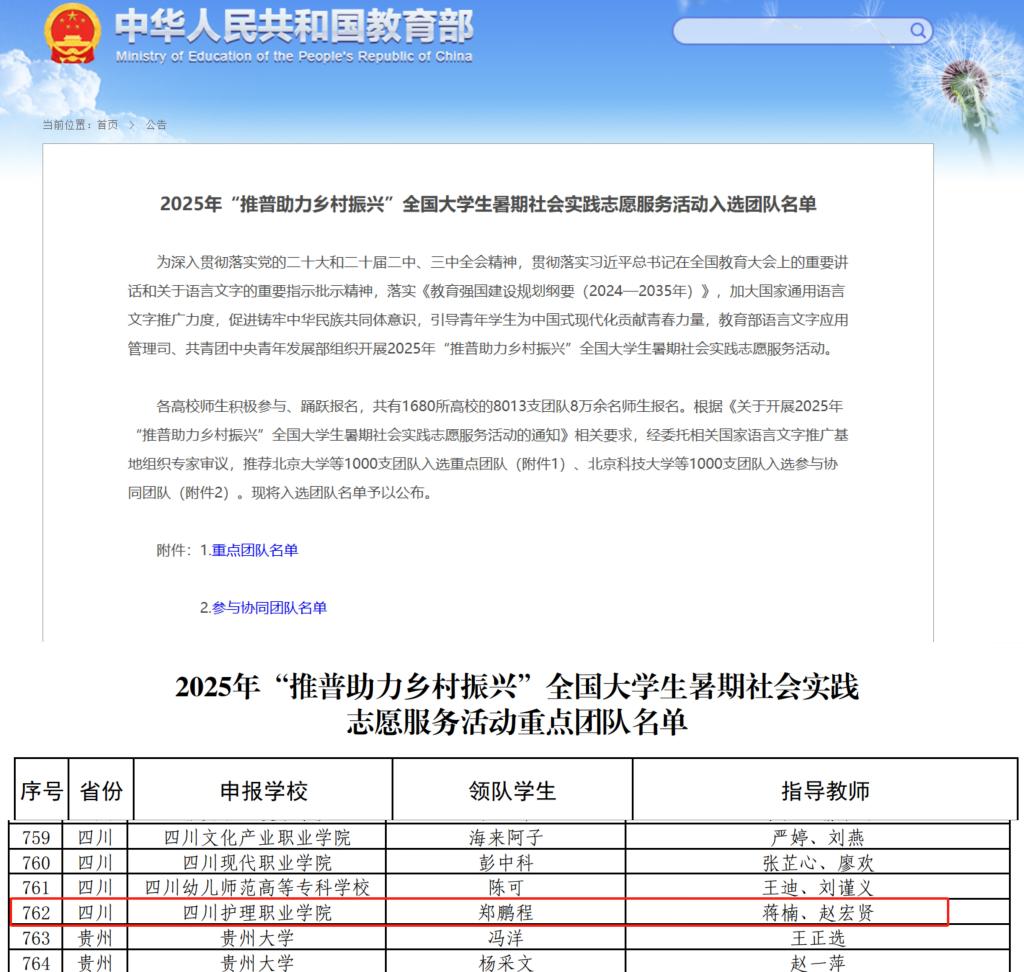This screenshot has width=1024, height=972.
Task: Click the national emblem logo
Action: [72, 33]
